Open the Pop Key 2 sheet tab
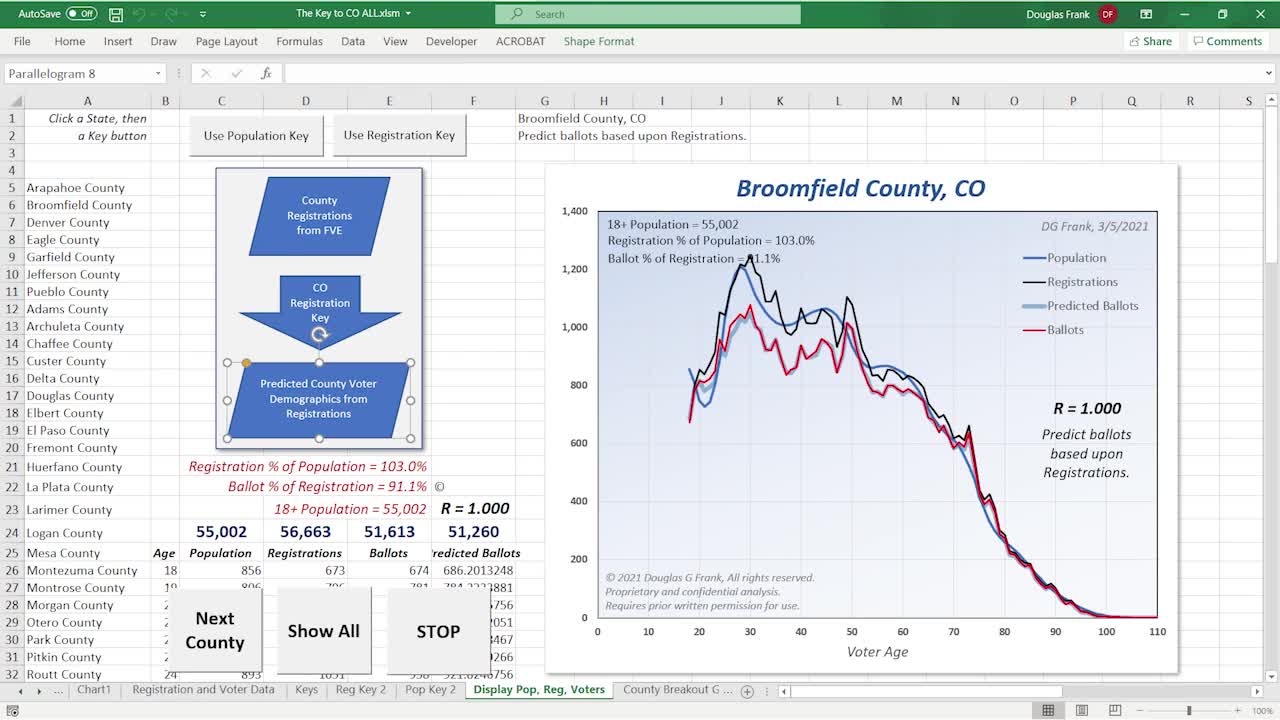Viewport: 1280px width, 720px height. pyautogui.click(x=430, y=690)
